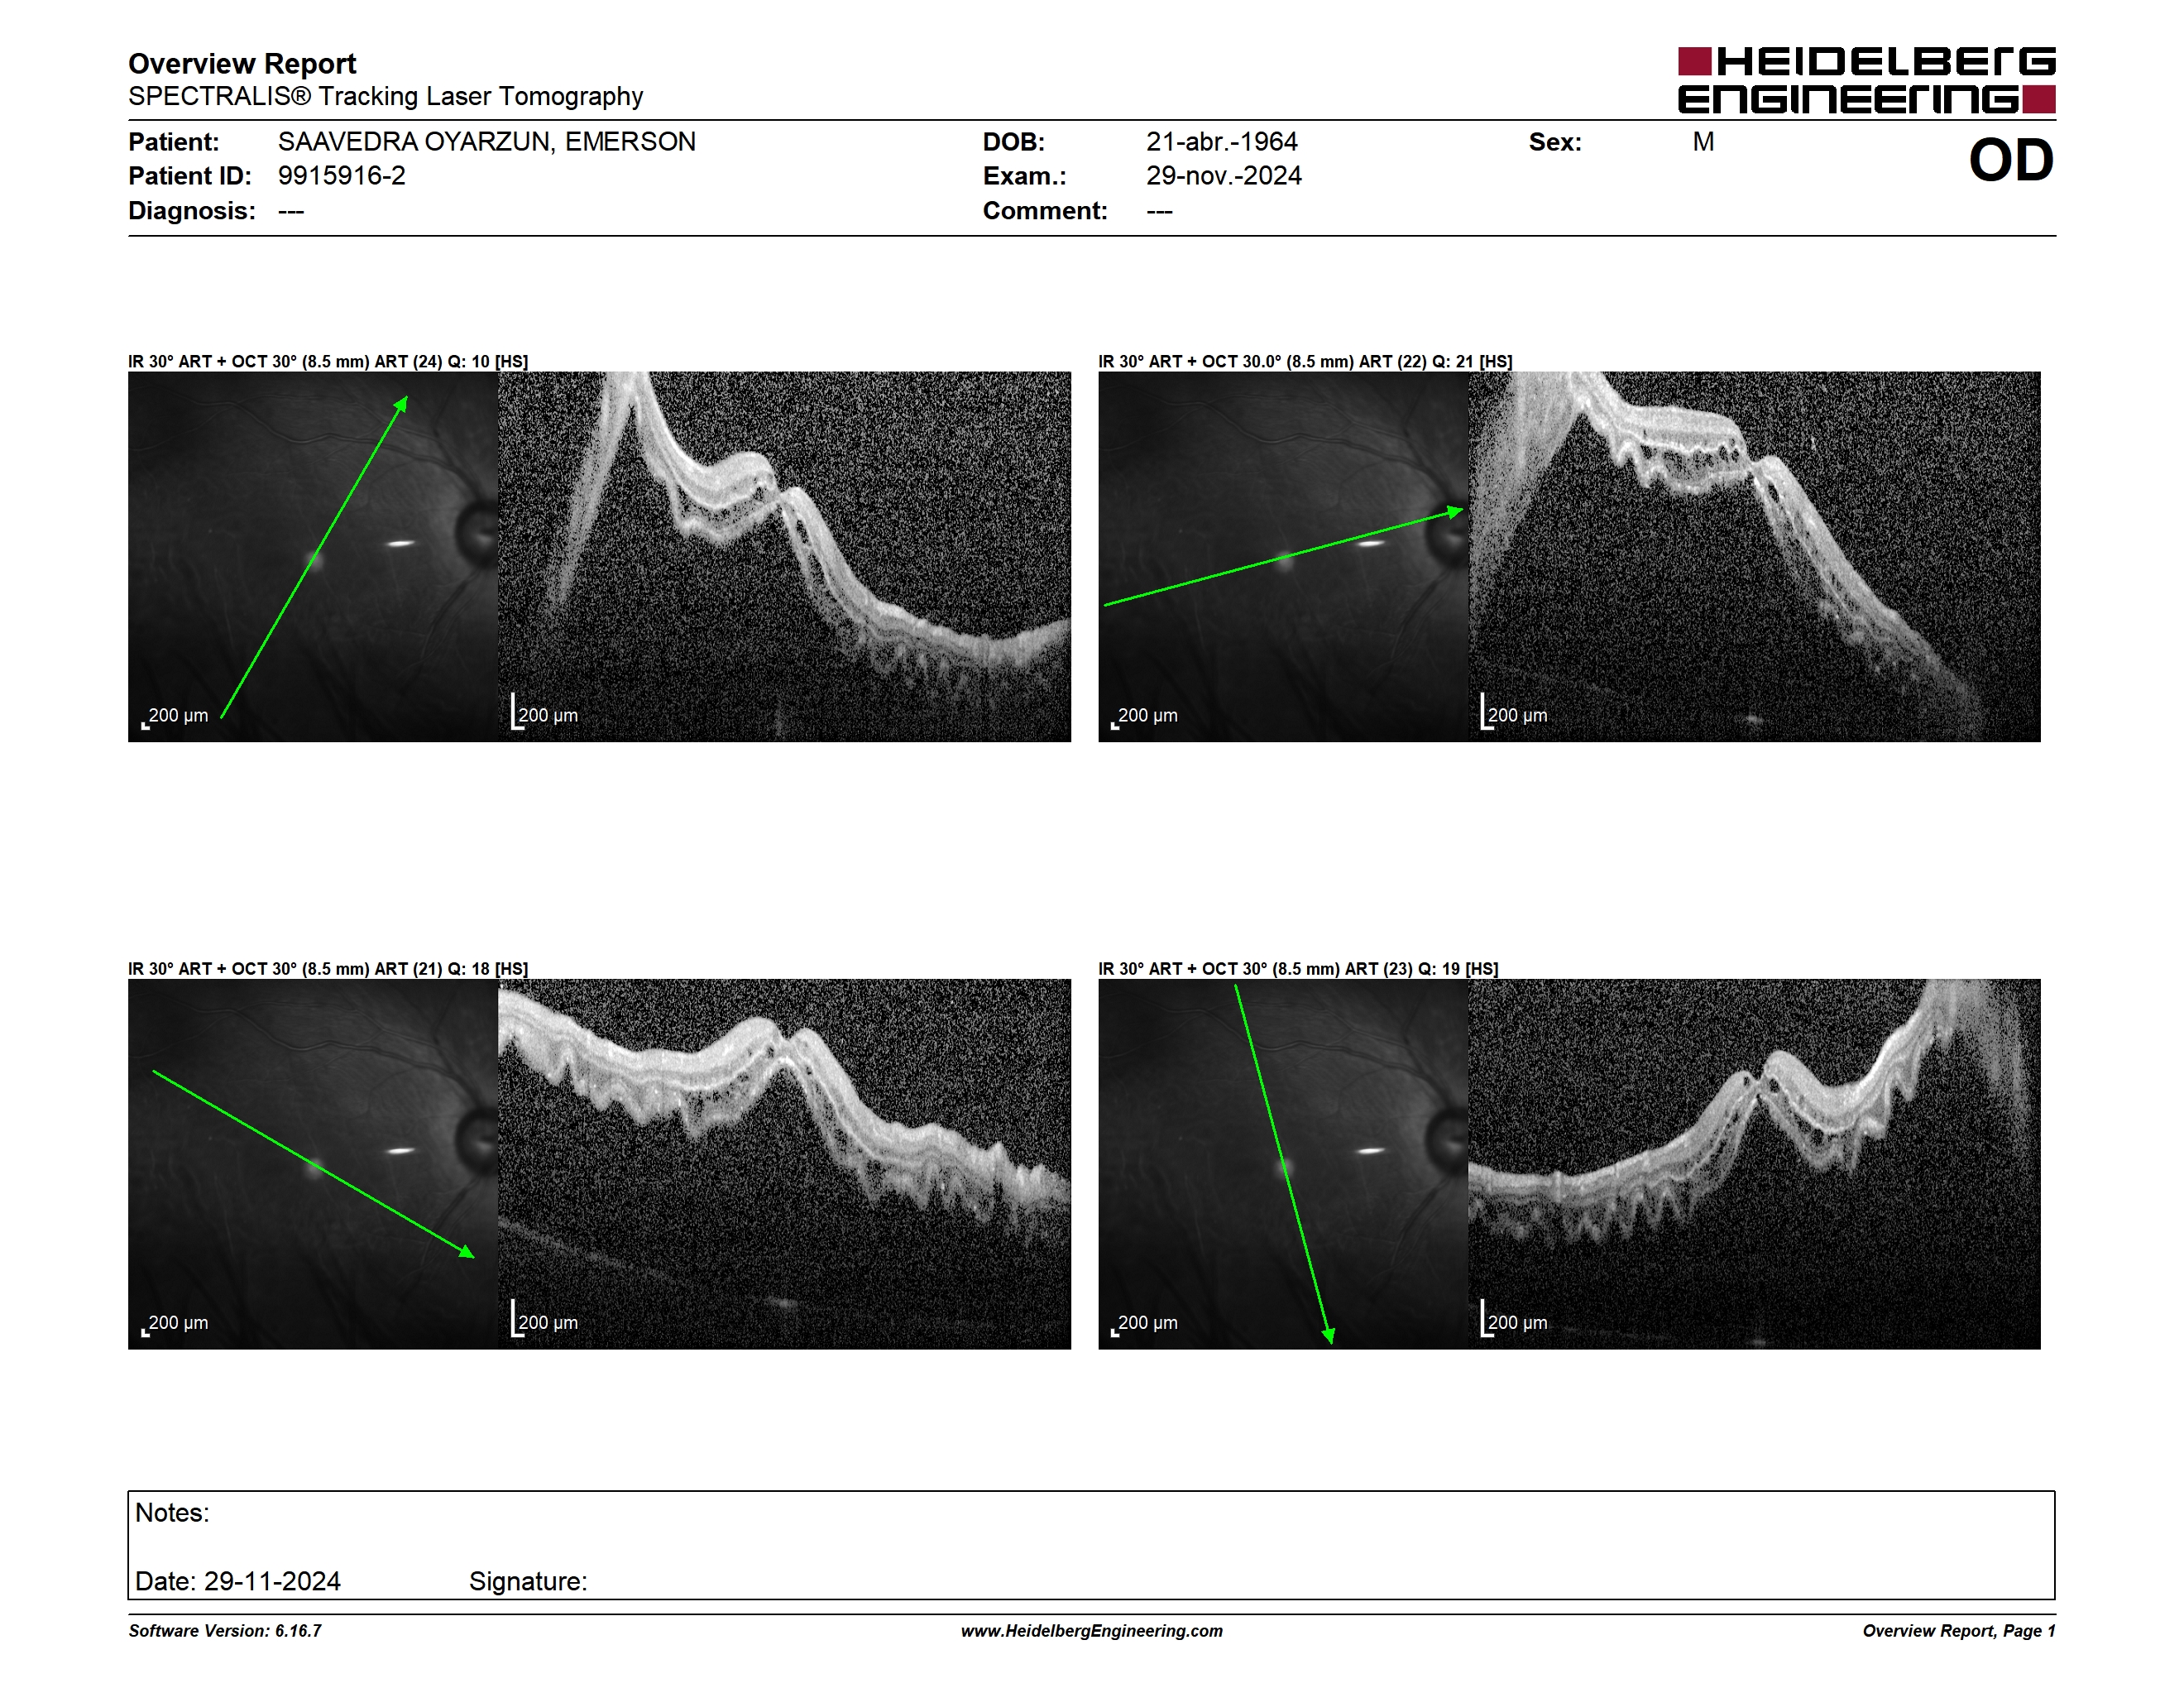Viewport: 2184px width, 1688px height.
Task: Open the www.HeidelbergEngineering.com link
Action: coord(1092,1631)
